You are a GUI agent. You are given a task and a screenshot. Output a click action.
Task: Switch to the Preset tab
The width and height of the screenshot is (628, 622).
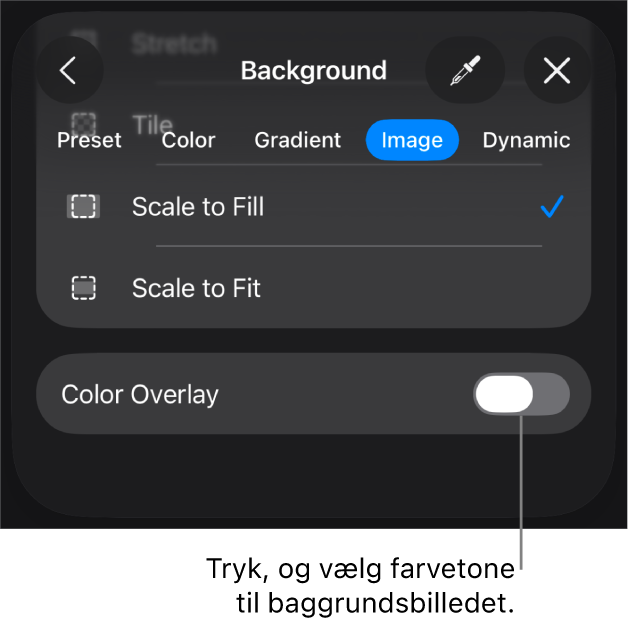click(89, 140)
